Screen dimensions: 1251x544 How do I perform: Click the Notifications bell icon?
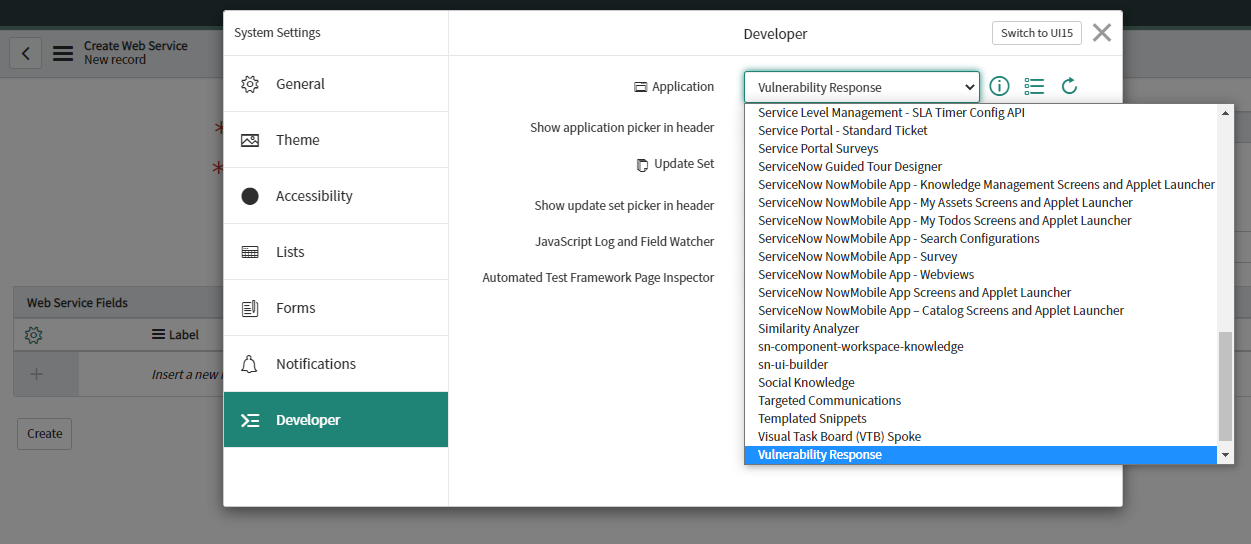250,364
